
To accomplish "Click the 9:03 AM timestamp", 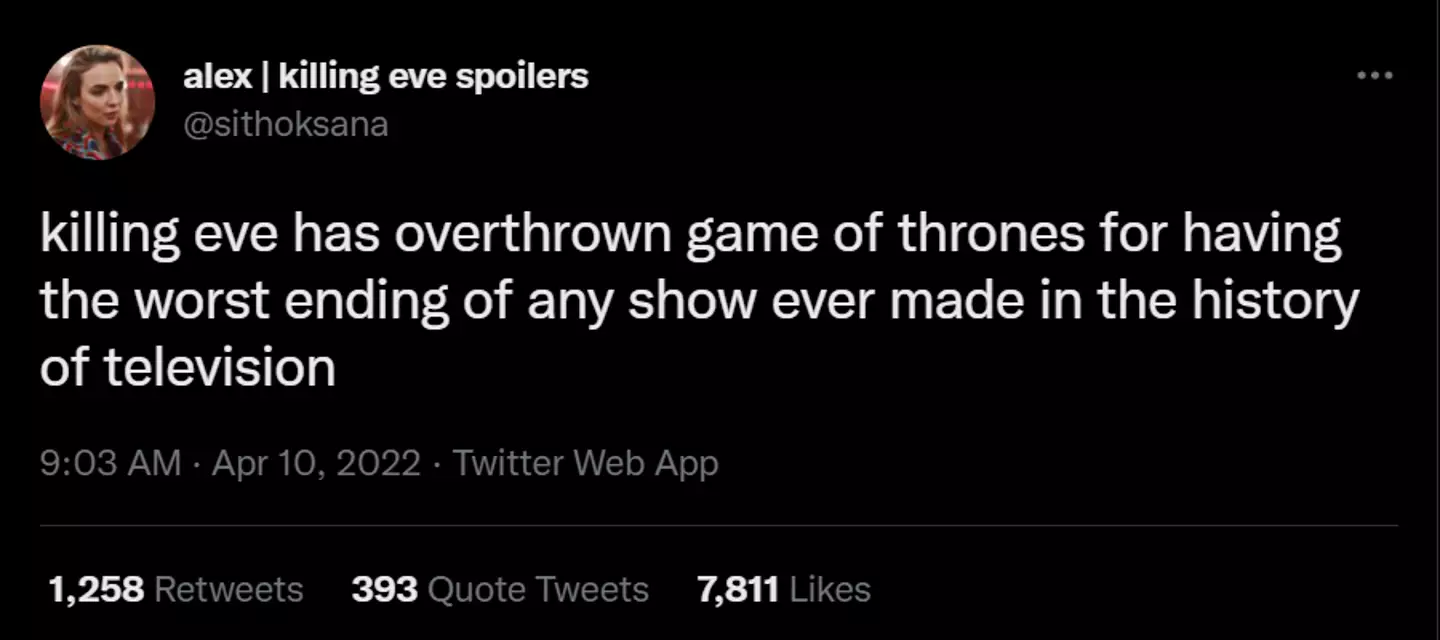I will coord(111,463).
